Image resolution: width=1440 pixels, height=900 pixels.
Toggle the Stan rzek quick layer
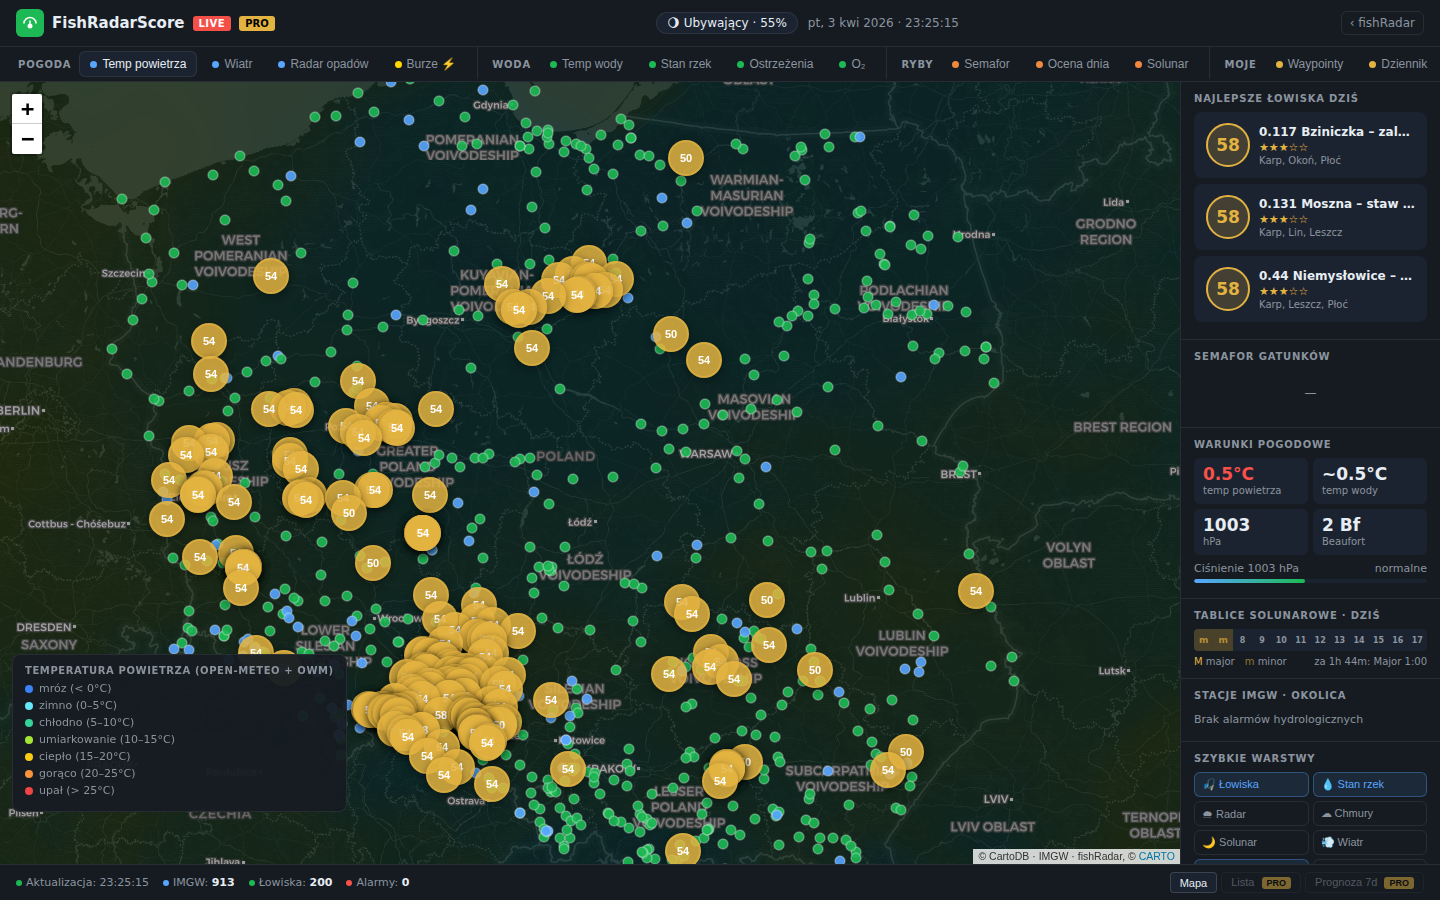coord(1369,785)
